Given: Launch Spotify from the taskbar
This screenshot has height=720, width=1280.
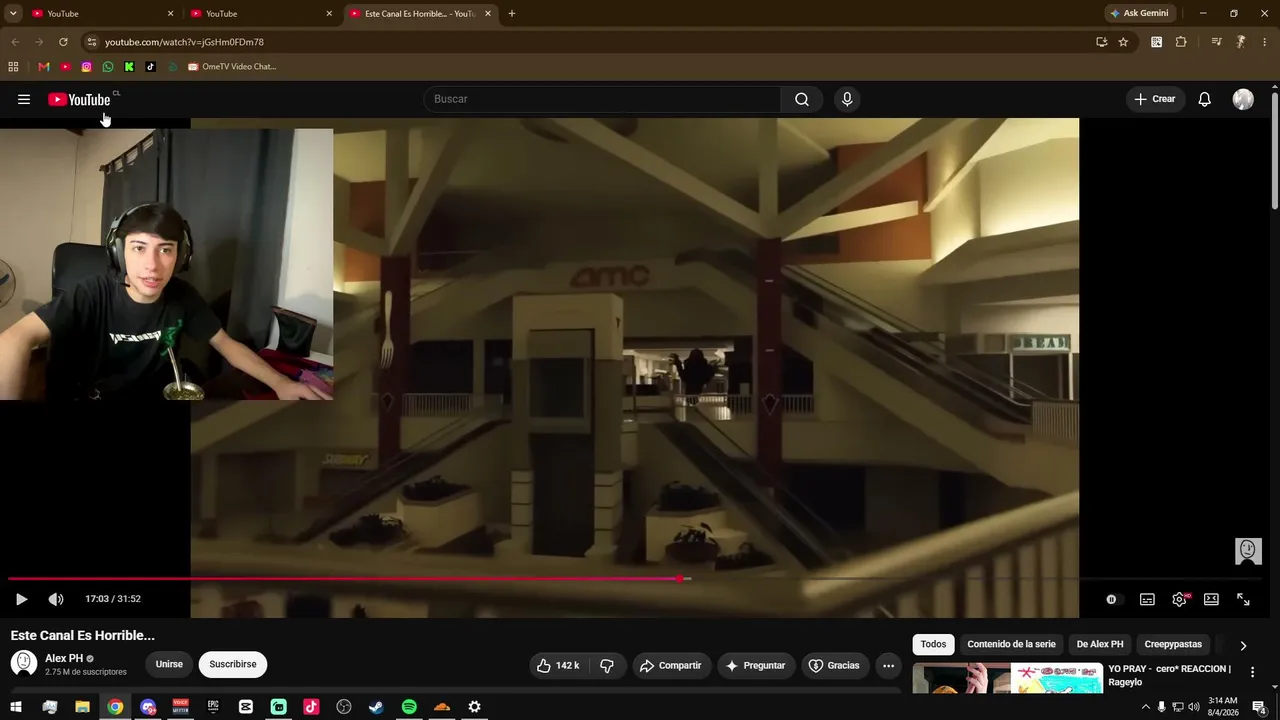Looking at the screenshot, I should pos(409,707).
